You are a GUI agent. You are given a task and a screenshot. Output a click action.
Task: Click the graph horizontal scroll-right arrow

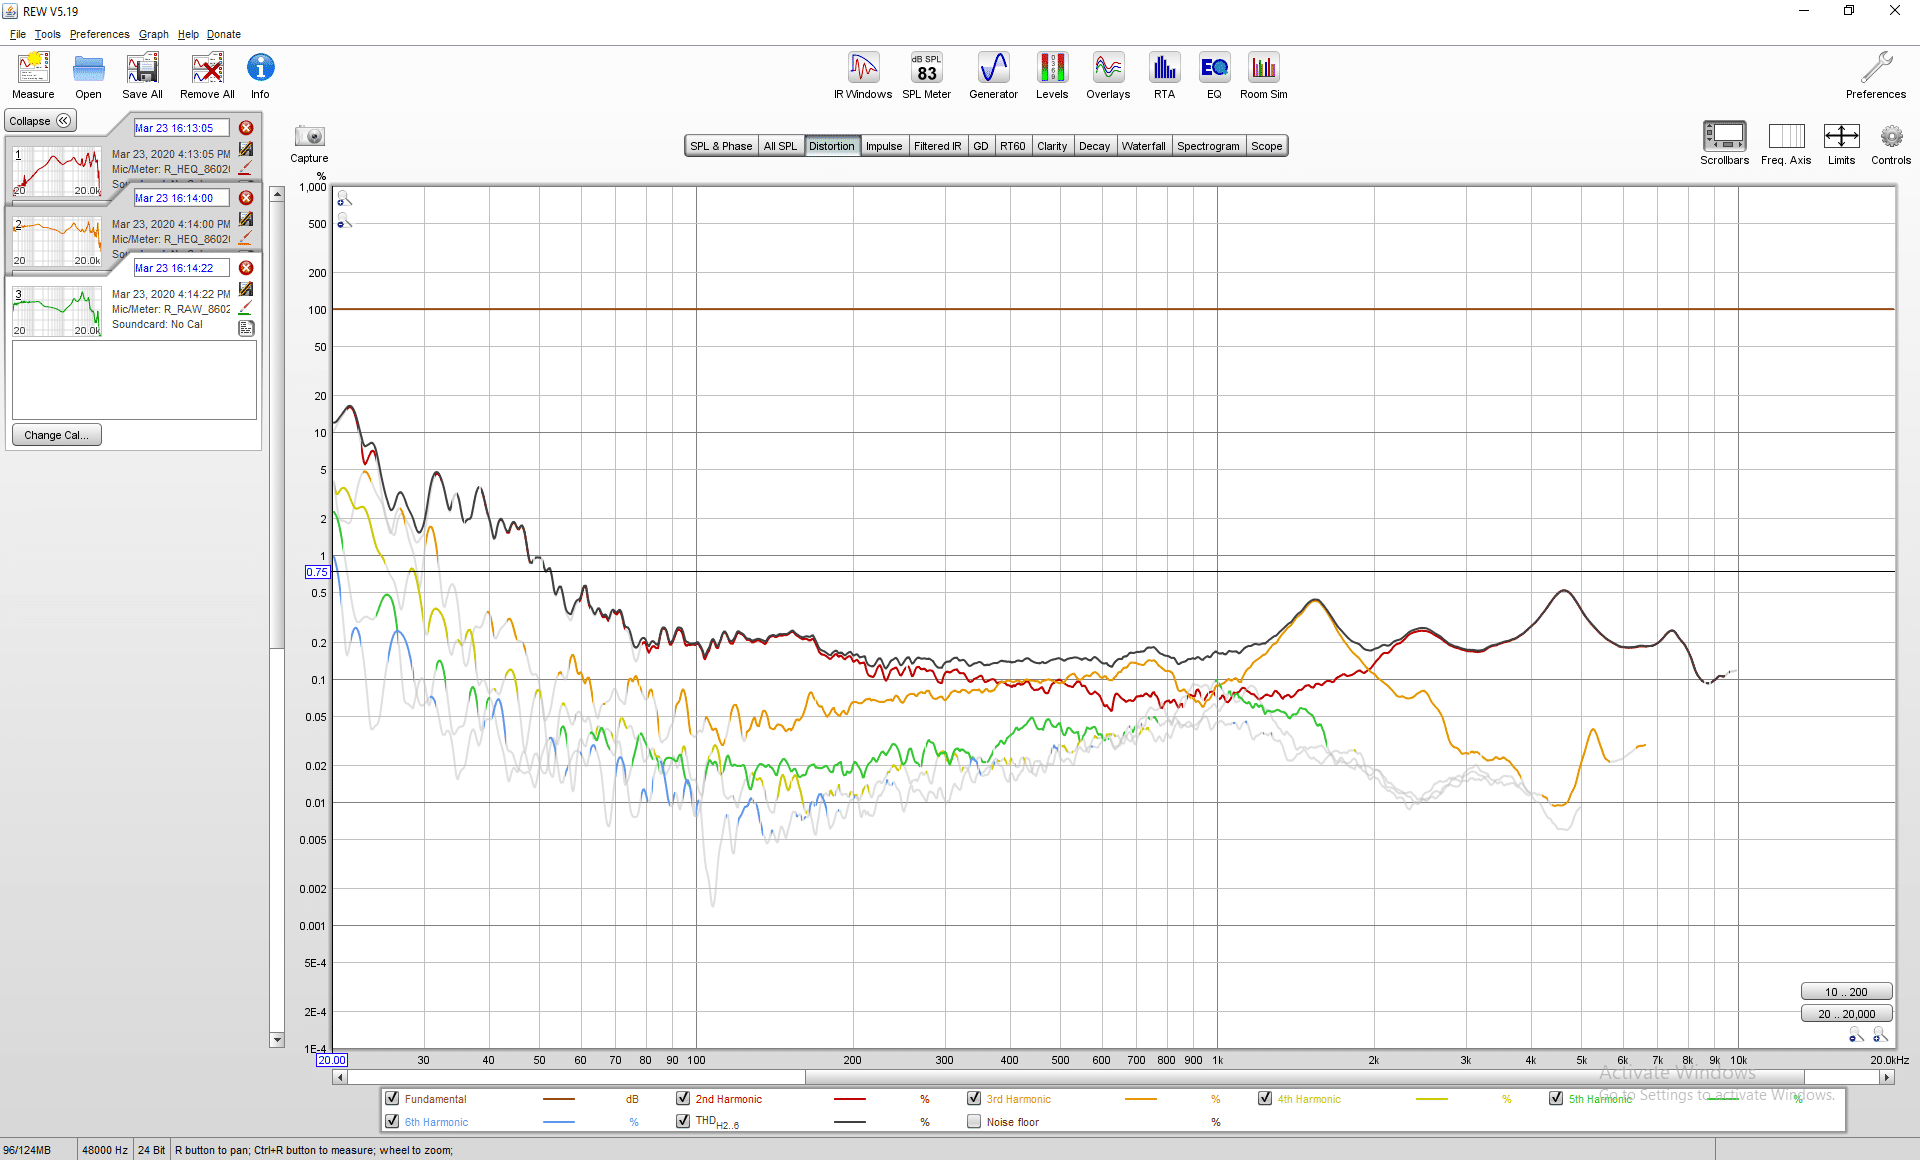(x=1887, y=1077)
